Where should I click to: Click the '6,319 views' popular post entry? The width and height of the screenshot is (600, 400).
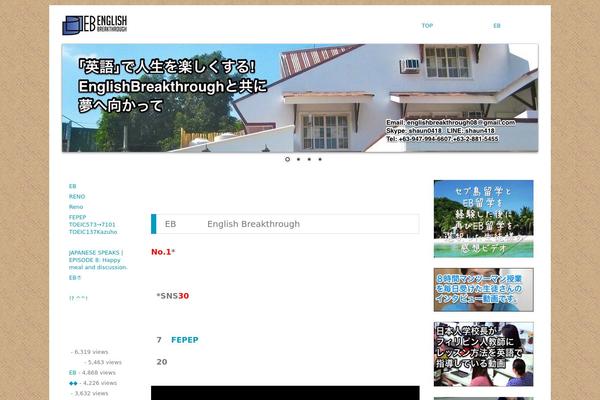(x=90, y=352)
